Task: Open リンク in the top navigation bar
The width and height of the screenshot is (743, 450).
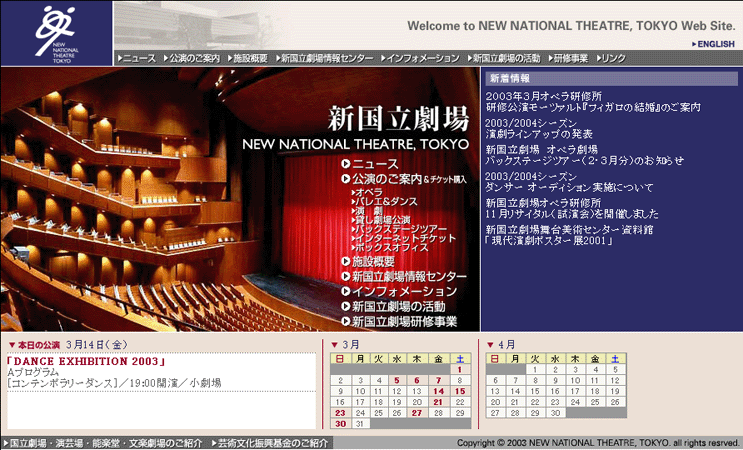Action: 611,58
